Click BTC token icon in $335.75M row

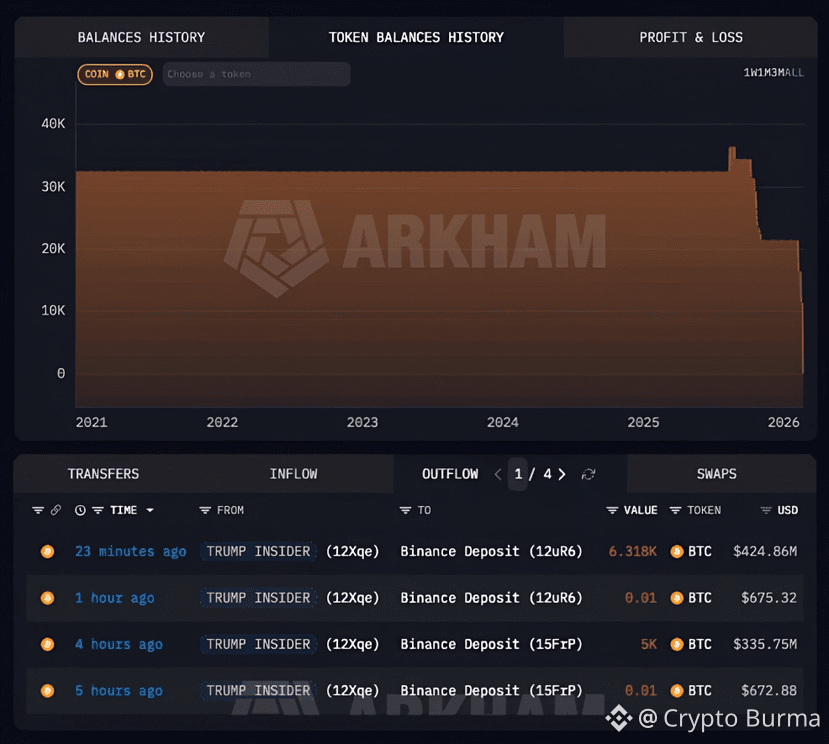pyautogui.click(x=677, y=644)
